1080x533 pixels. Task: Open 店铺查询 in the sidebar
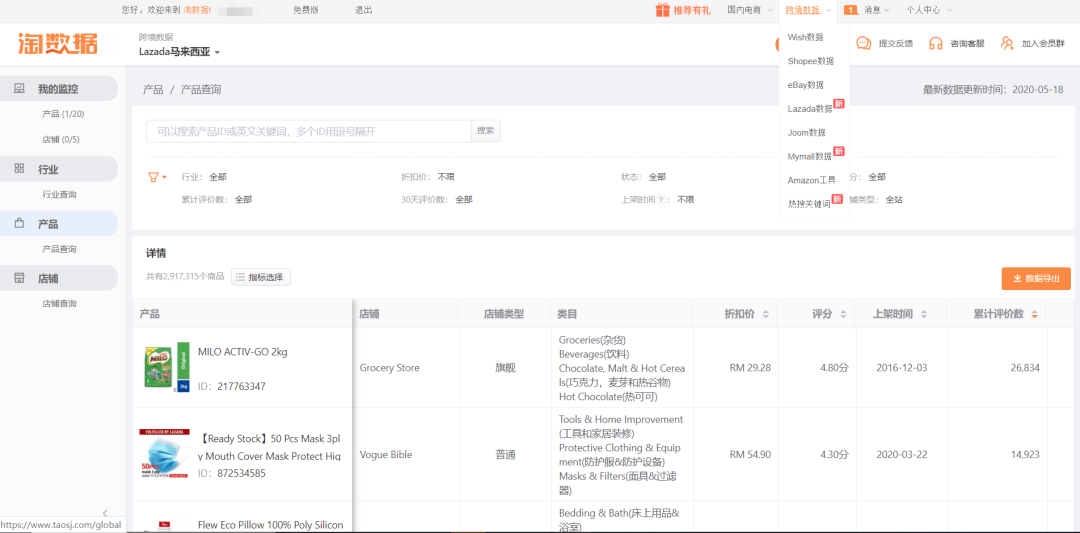point(59,304)
